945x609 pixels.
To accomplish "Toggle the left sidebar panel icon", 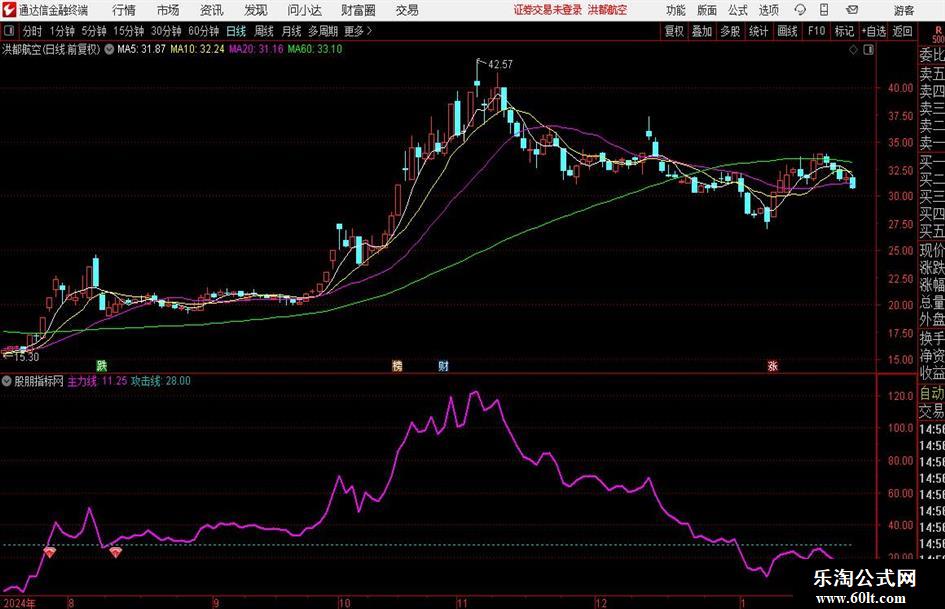I will [8, 31].
